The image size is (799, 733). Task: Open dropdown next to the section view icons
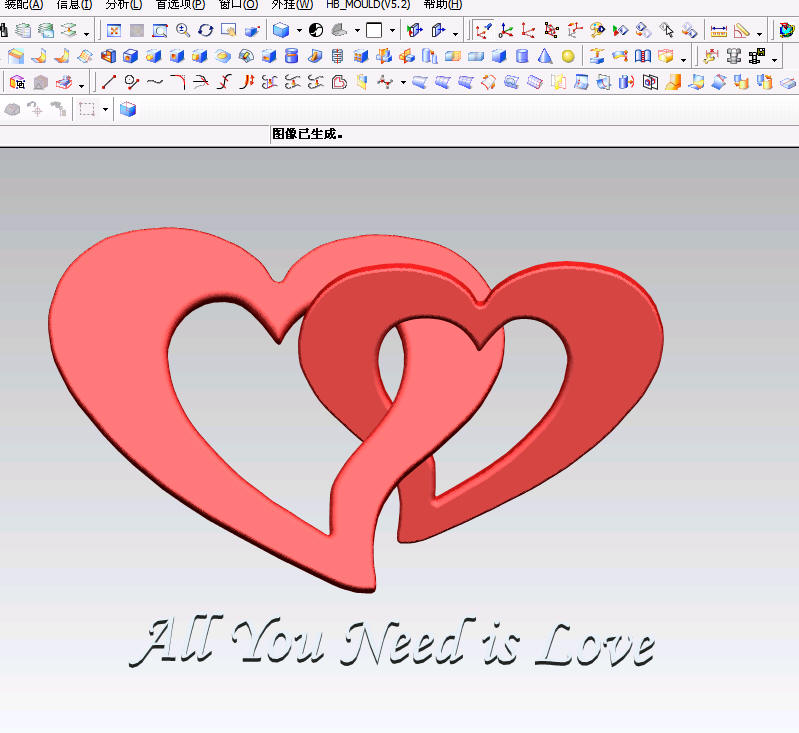[x=456, y=33]
